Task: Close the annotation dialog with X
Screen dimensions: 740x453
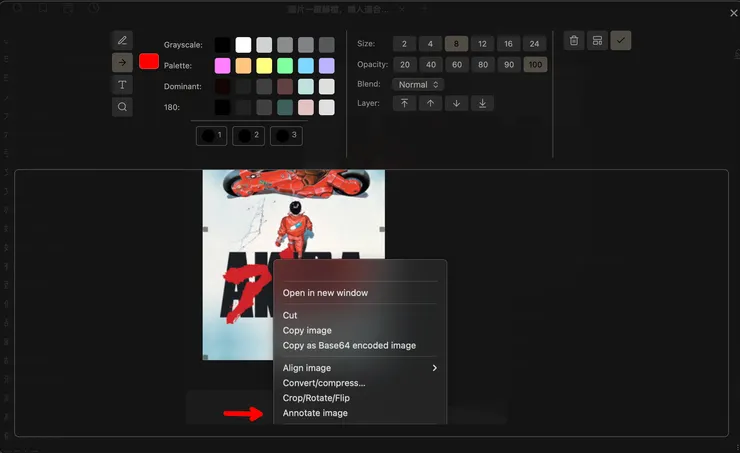Action: [734, 13]
